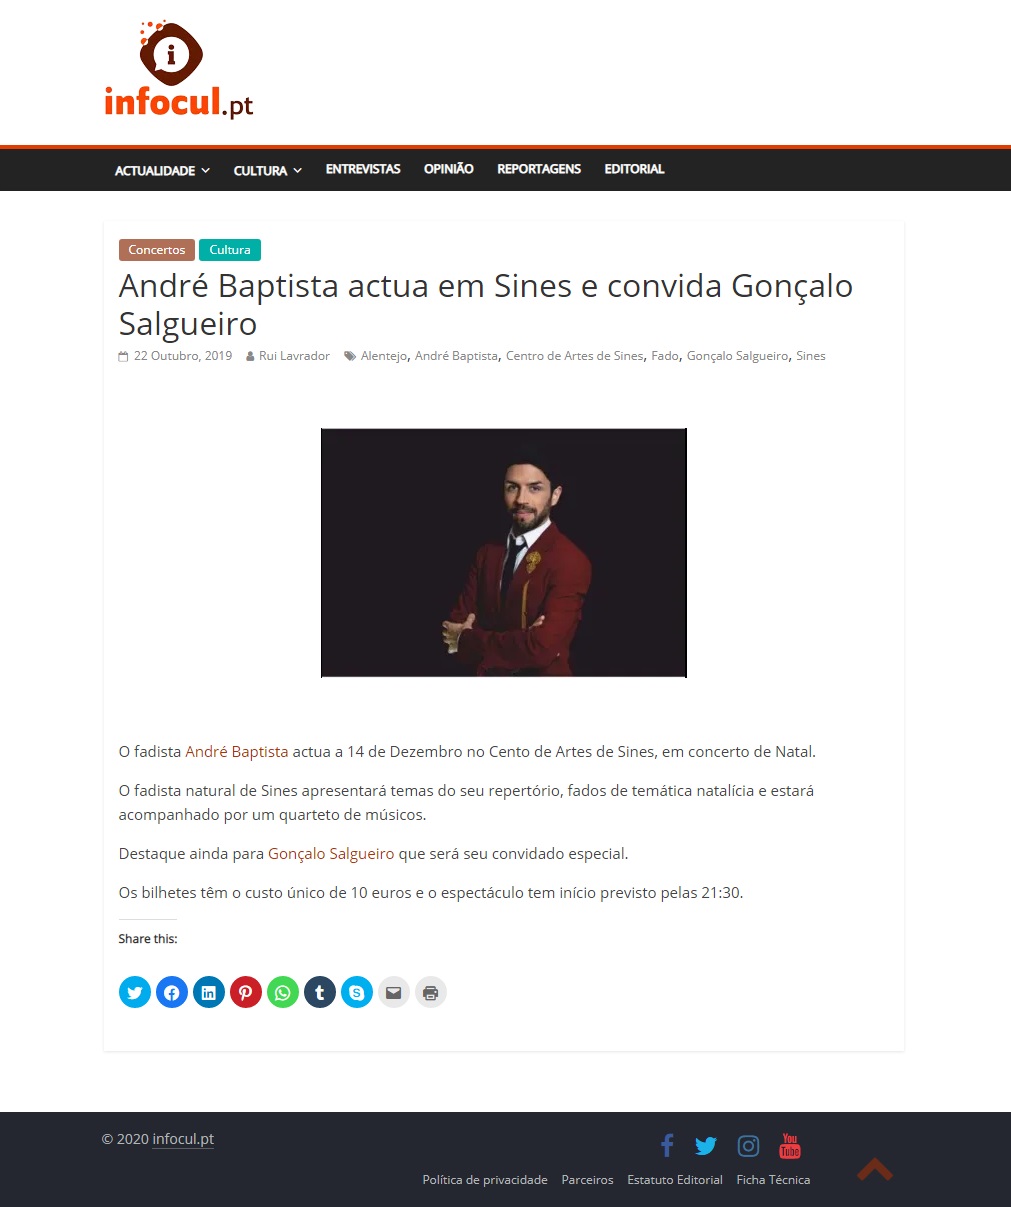Expand the CULTURA dropdown menu
This screenshot has width=1011, height=1207.
pyautogui.click(x=268, y=170)
